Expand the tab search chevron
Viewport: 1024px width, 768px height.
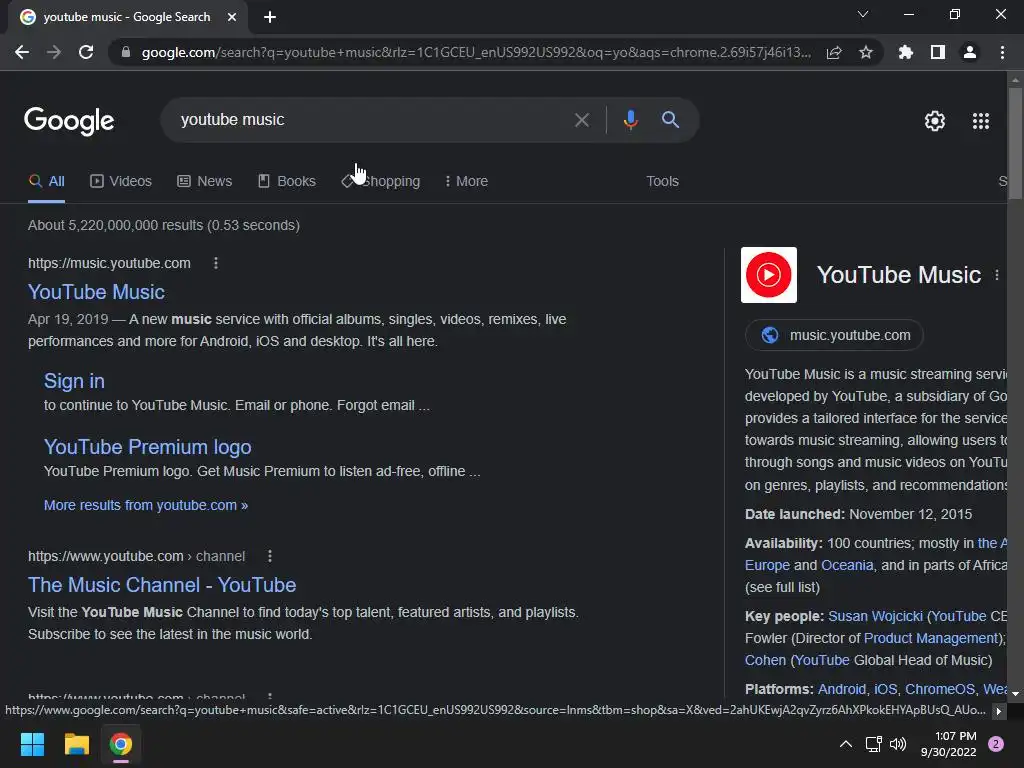[x=863, y=14]
